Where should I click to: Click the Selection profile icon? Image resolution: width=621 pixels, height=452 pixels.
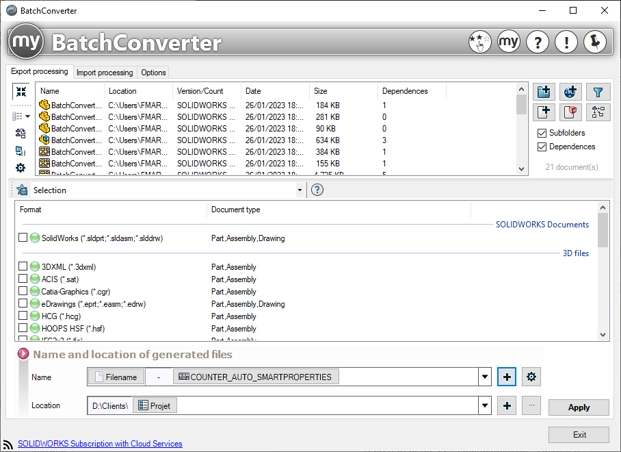click(22, 190)
